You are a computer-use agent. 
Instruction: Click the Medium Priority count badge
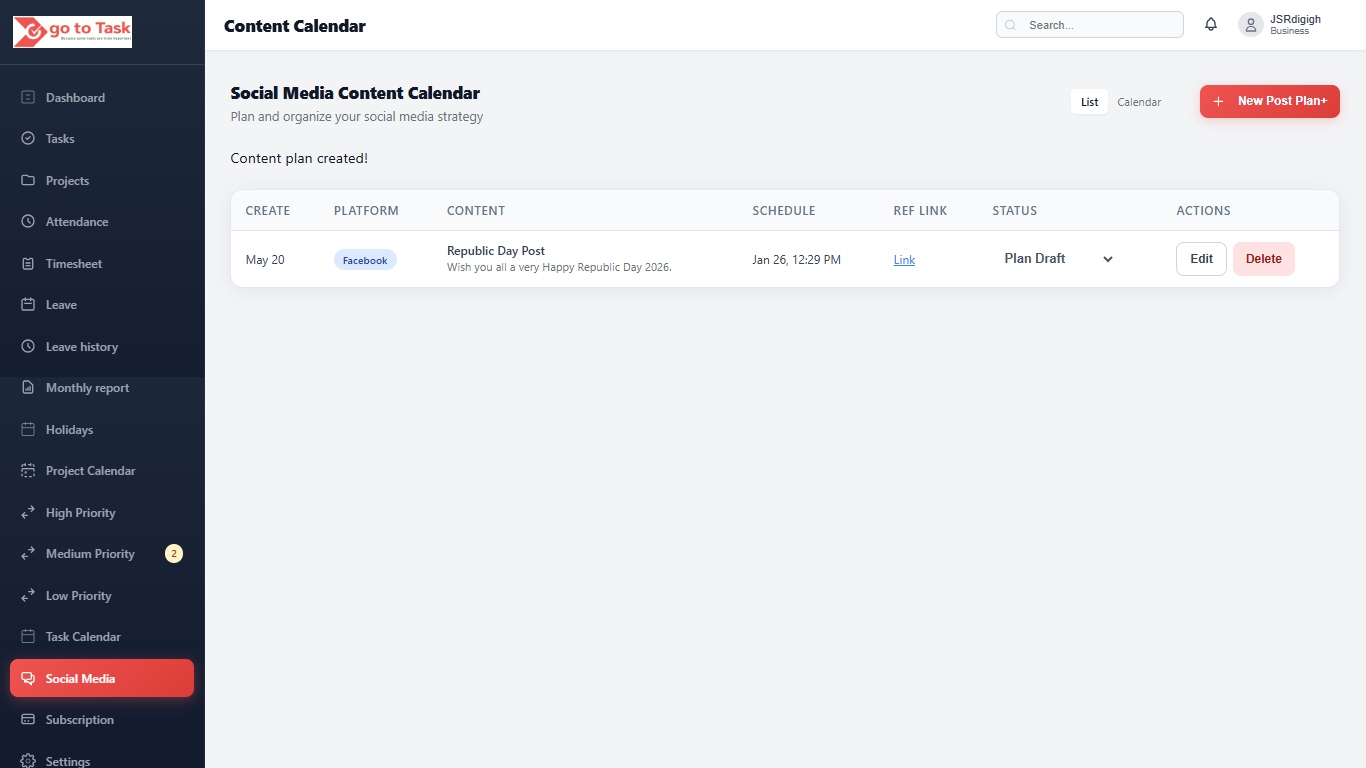174,554
